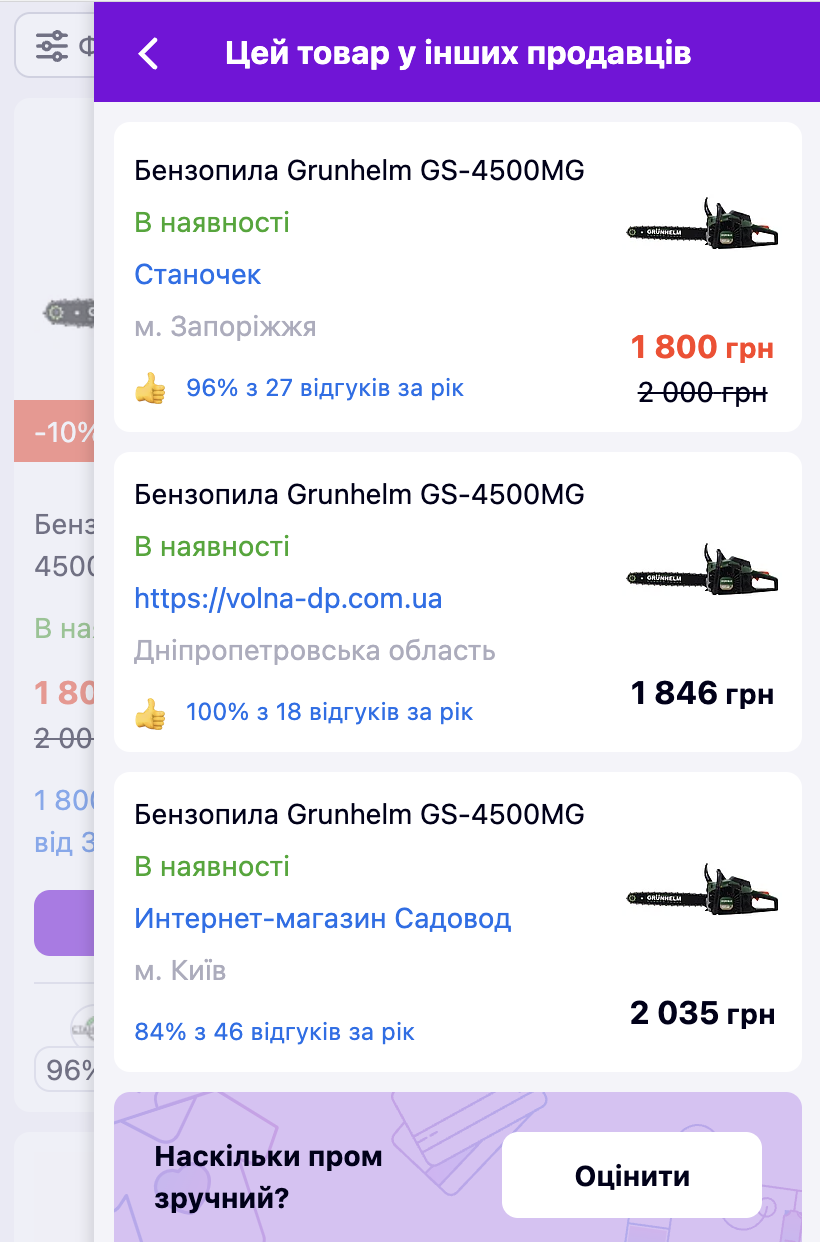Open the https://volna-dp.com.ua seller link

(288, 599)
